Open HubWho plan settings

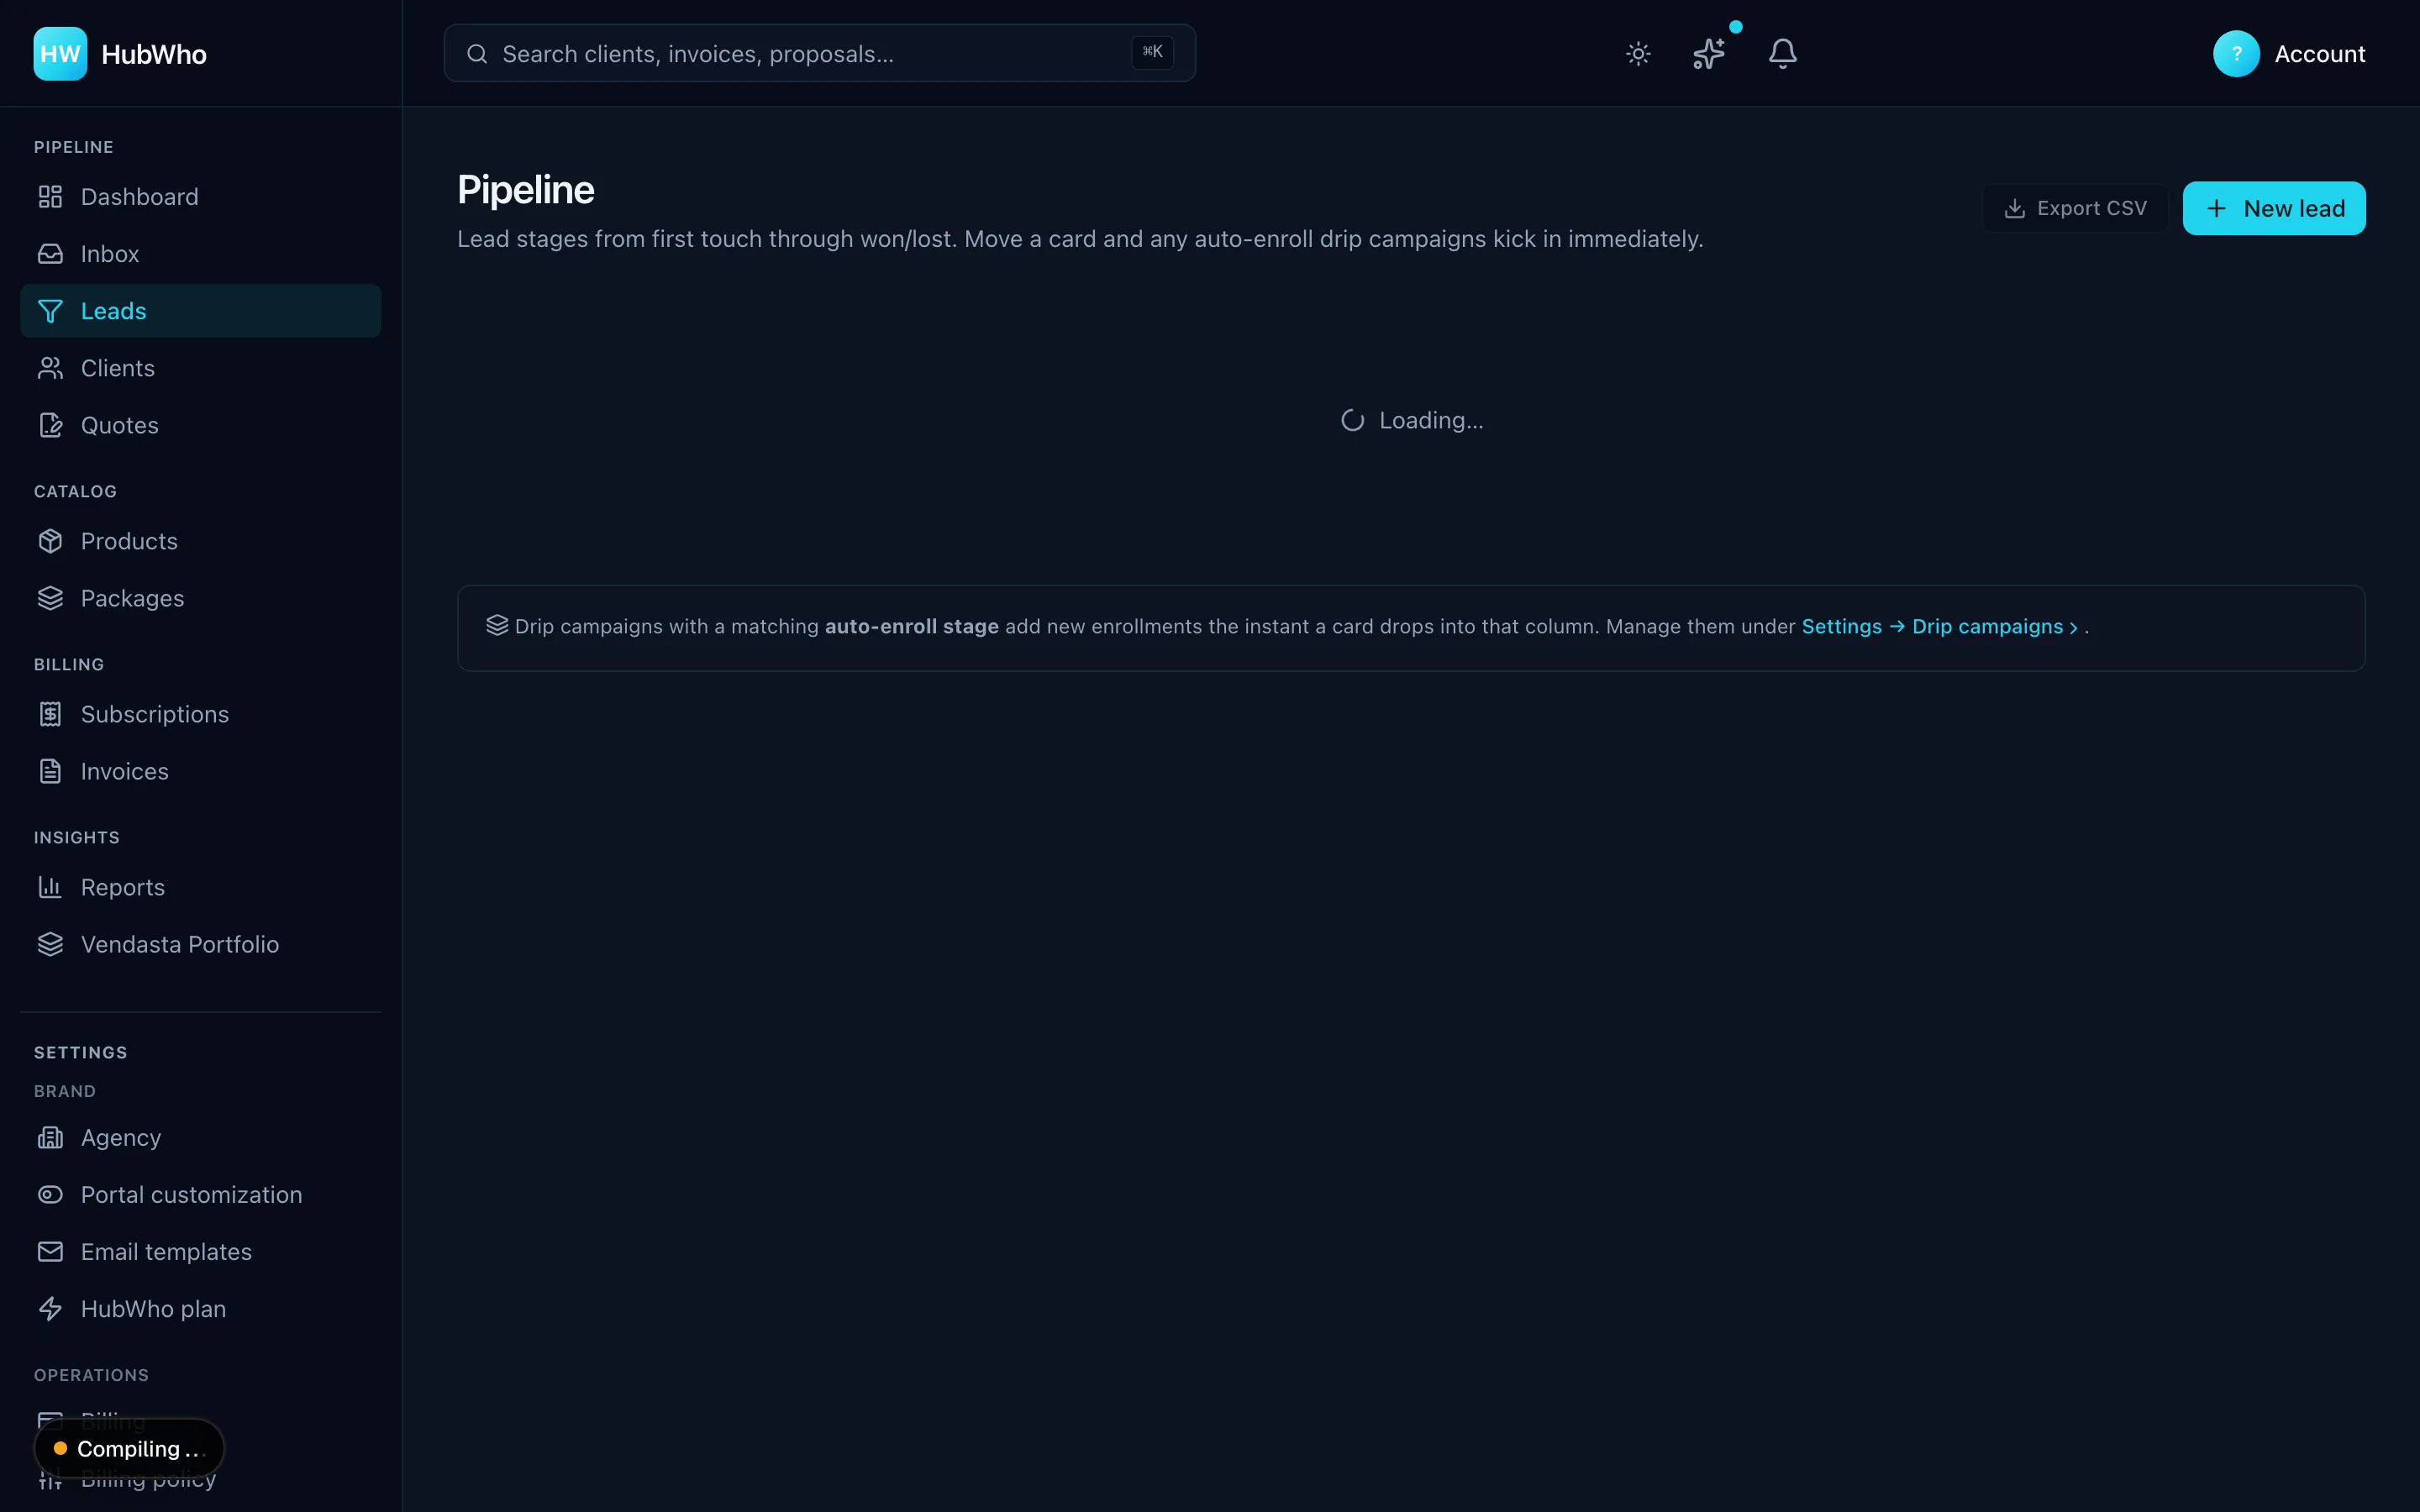200,1309
